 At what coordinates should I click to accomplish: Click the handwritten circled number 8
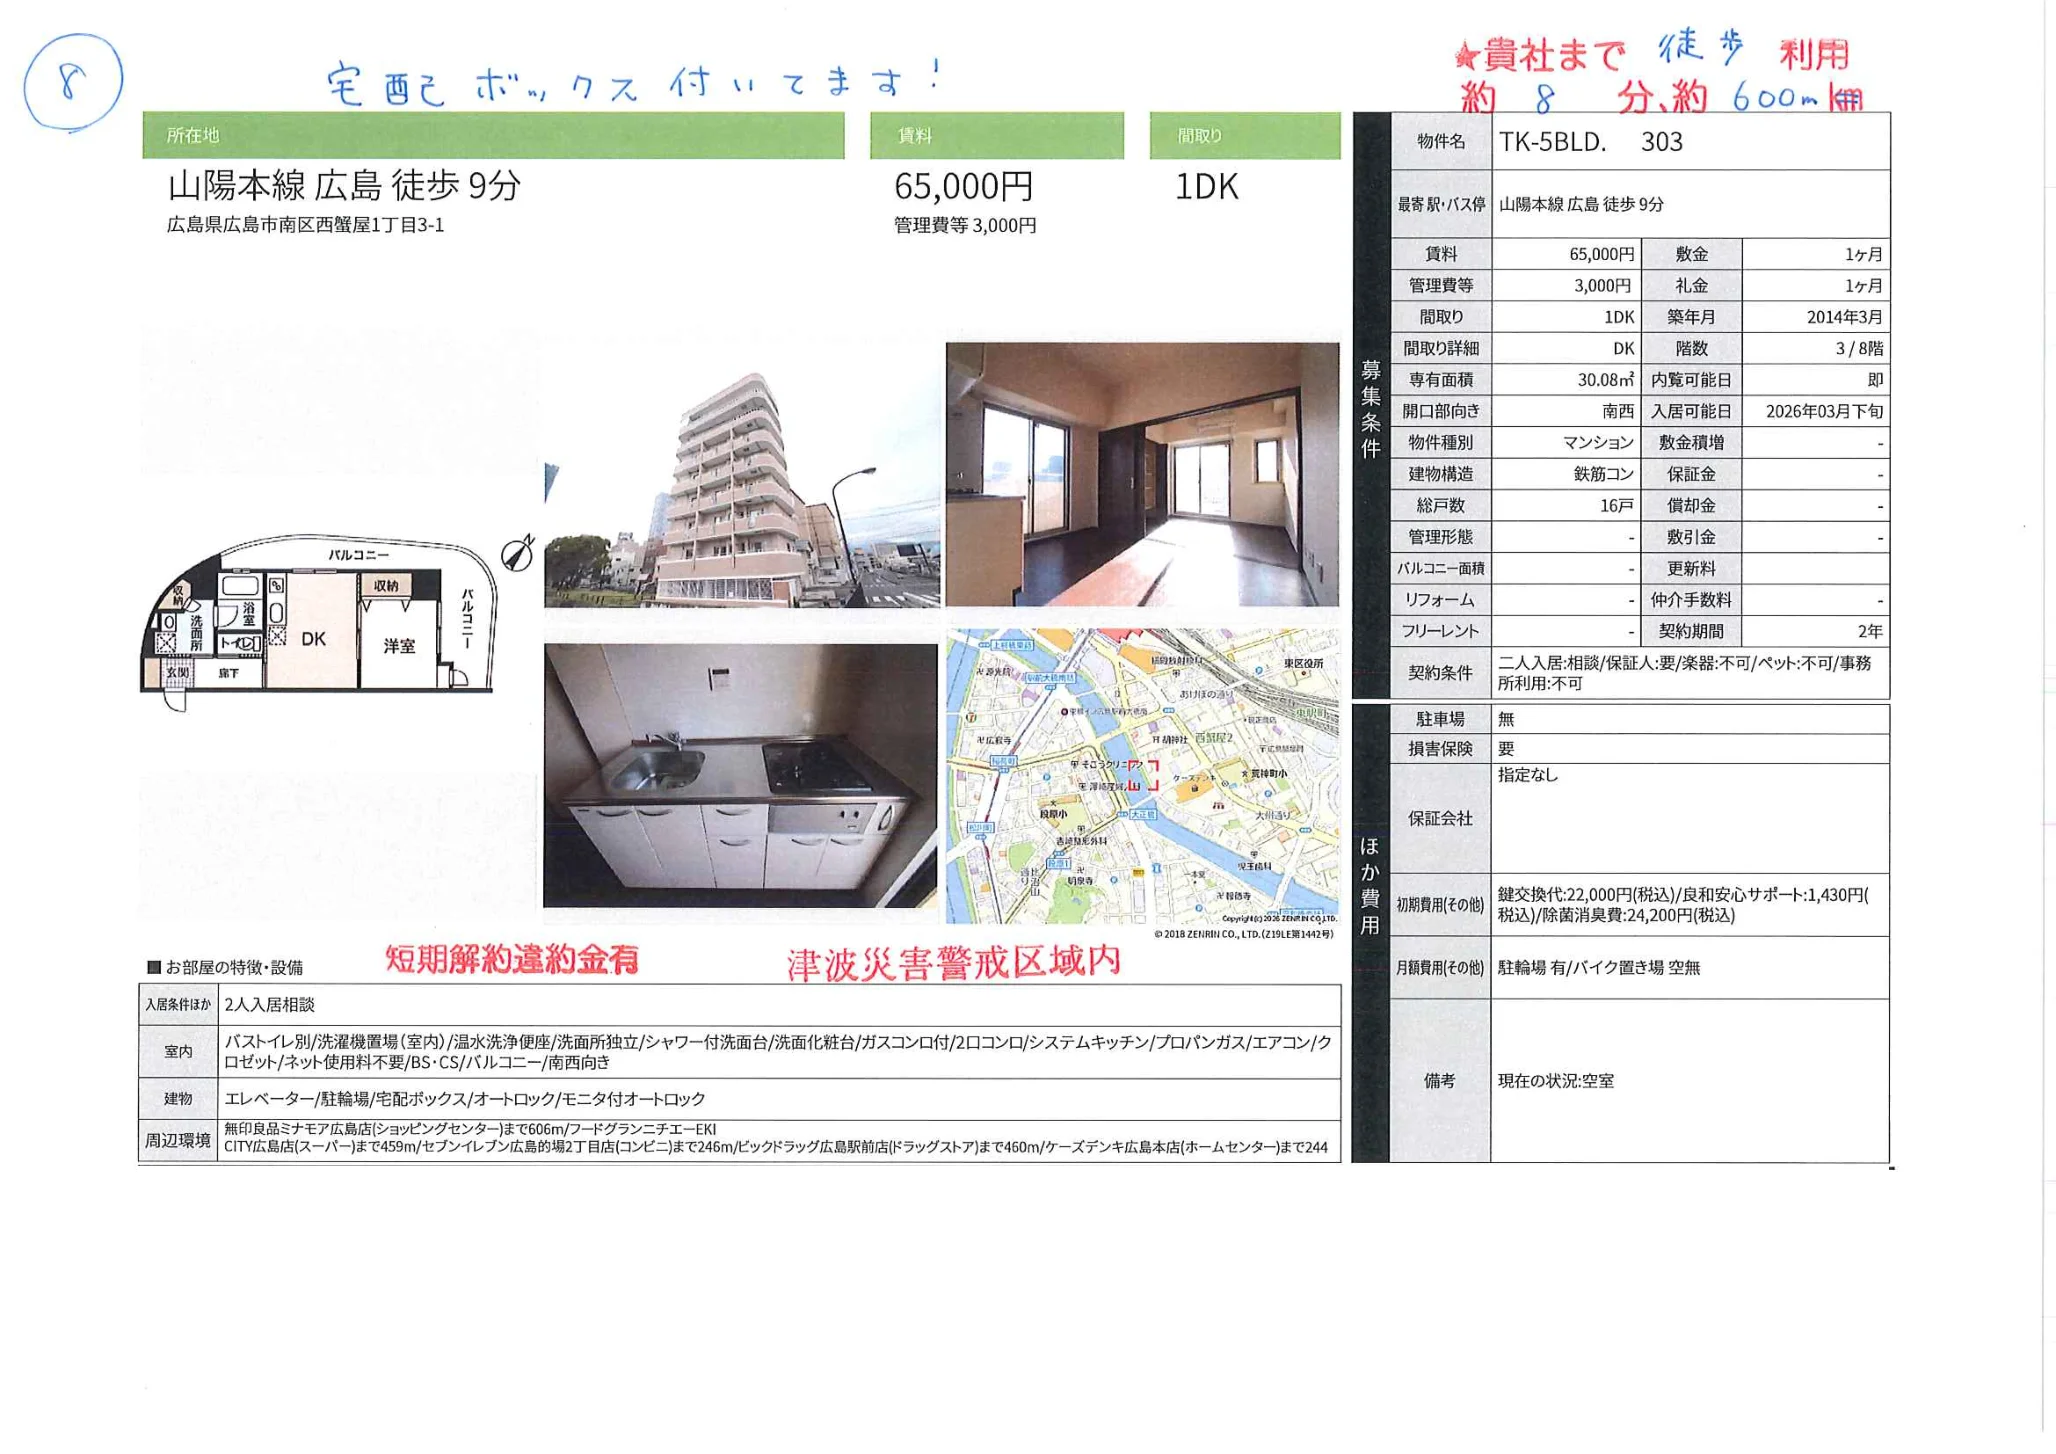click(72, 82)
